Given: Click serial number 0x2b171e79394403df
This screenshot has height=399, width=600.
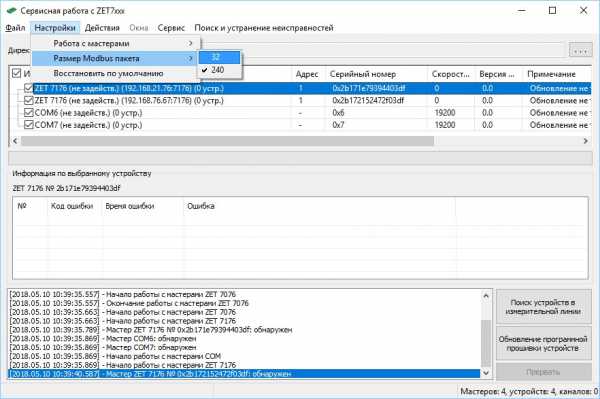Looking at the screenshot, I should [368, 88].
